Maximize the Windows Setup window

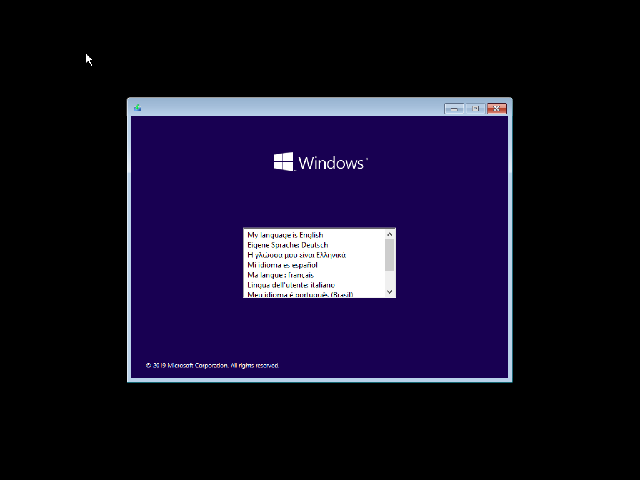click(476, 109)
